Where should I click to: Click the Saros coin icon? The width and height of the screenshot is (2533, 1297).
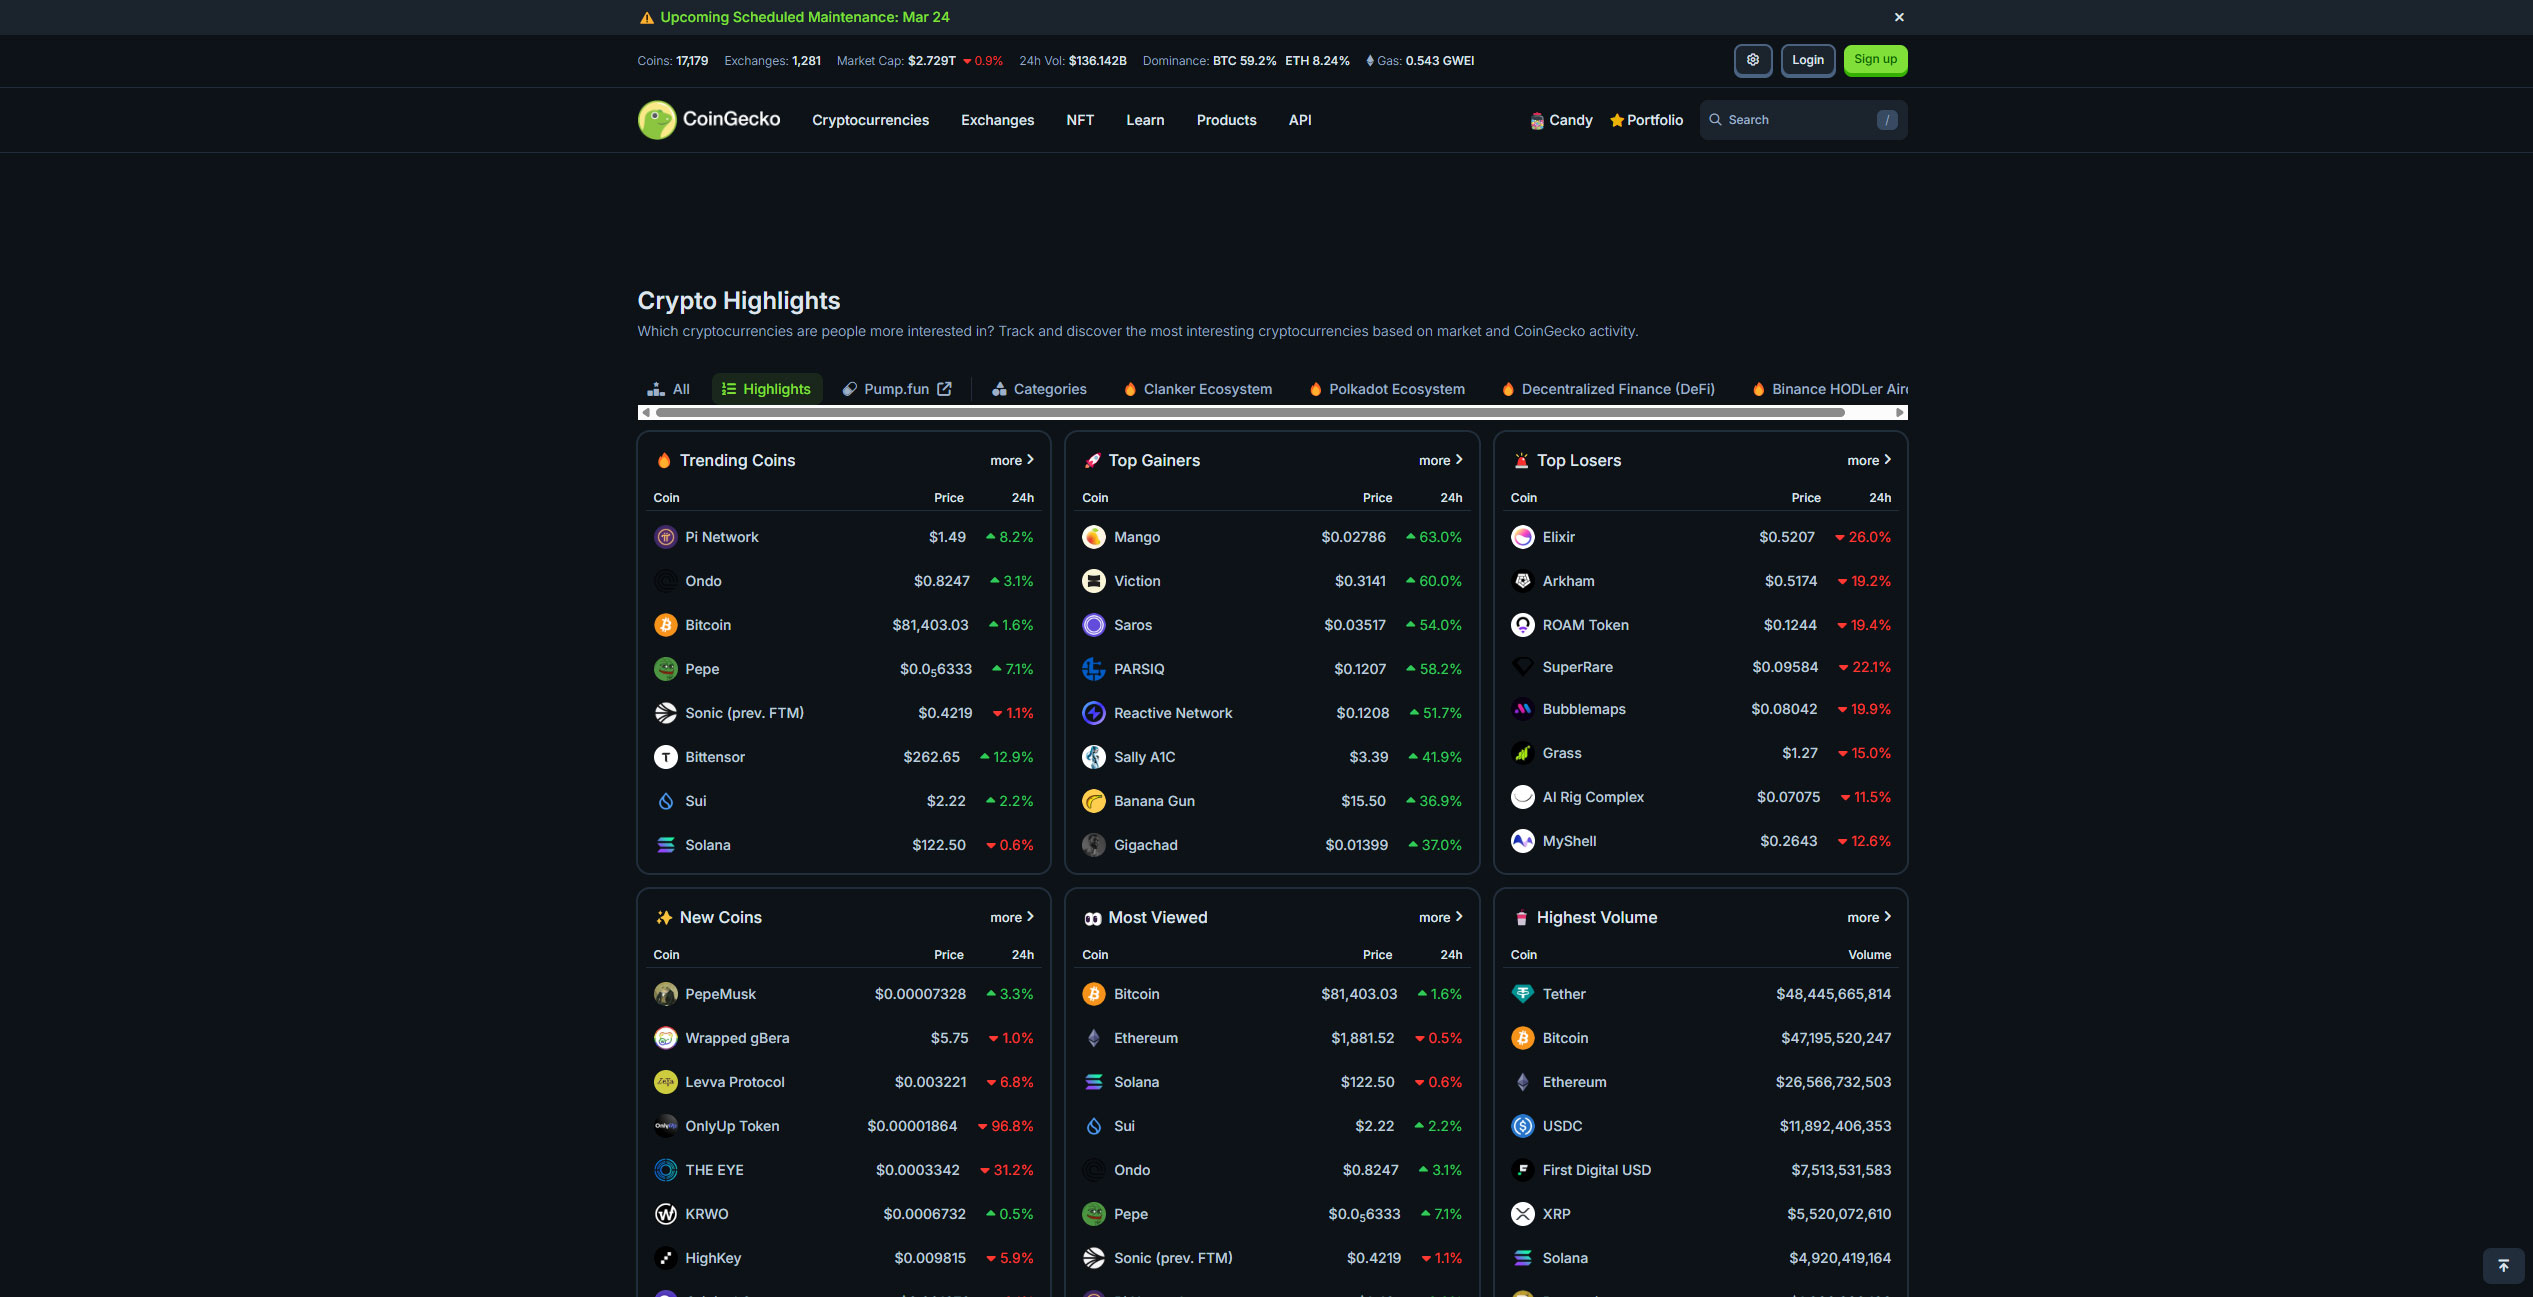1094,625
